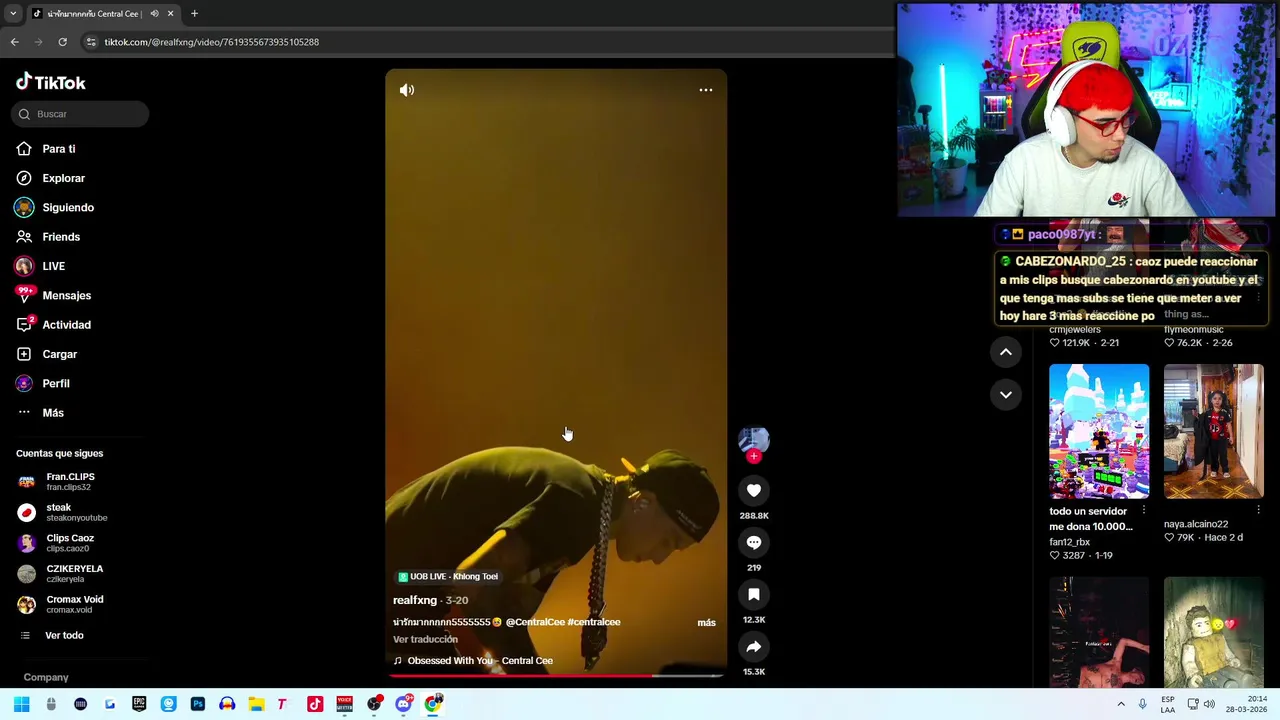
Task: Open OBS Studio from taskbar
Action: [x=374, y=704]
